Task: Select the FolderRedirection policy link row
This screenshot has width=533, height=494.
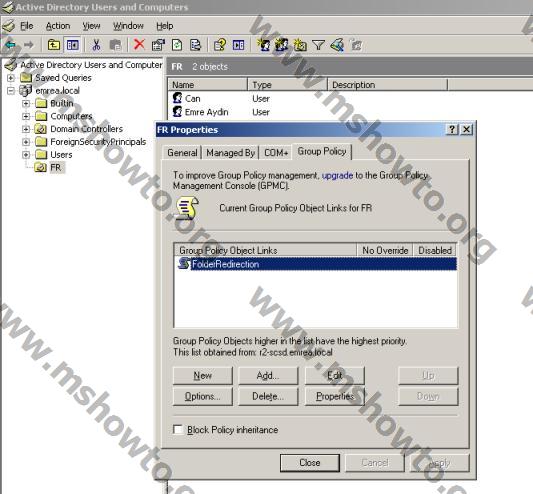Action: (x=316, y=264)
